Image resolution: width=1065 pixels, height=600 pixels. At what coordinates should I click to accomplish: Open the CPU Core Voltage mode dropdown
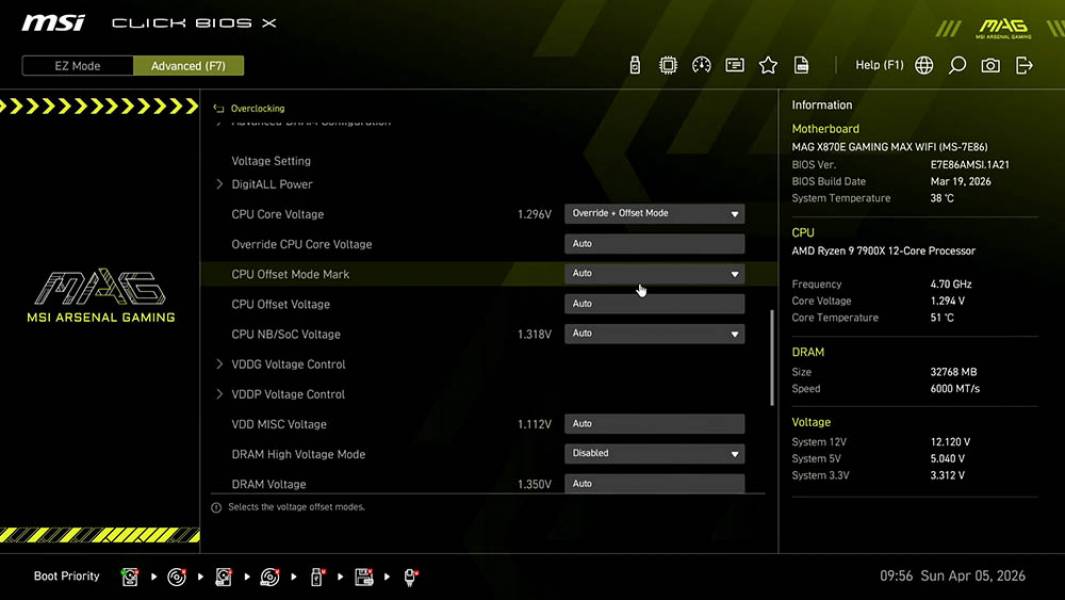coord(654,213)
